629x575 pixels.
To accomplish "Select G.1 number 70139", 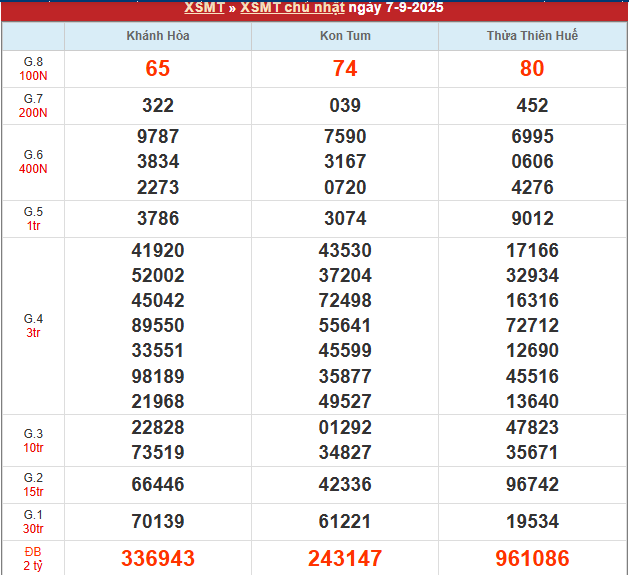I will pos(158,522).
